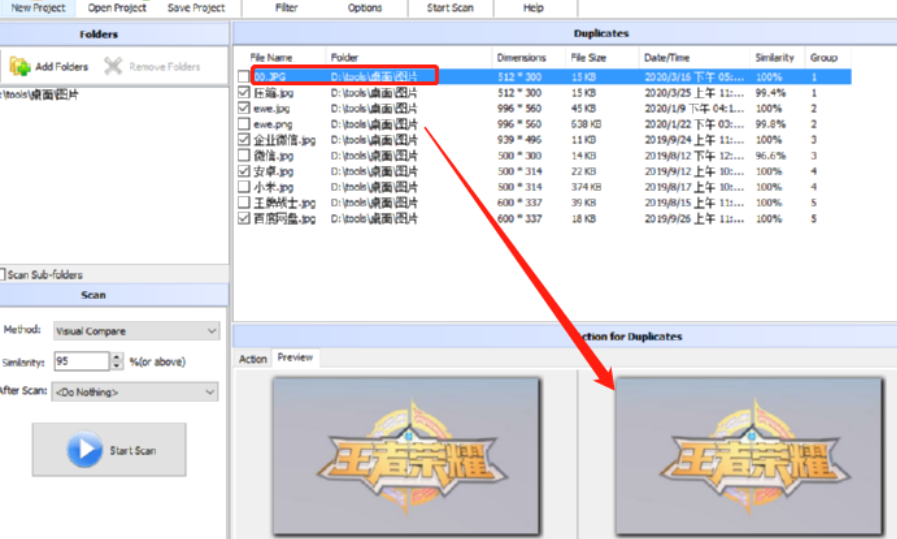Select the tools\桌面\图片 folder entry
897x539 pixels.
point(39,94)
